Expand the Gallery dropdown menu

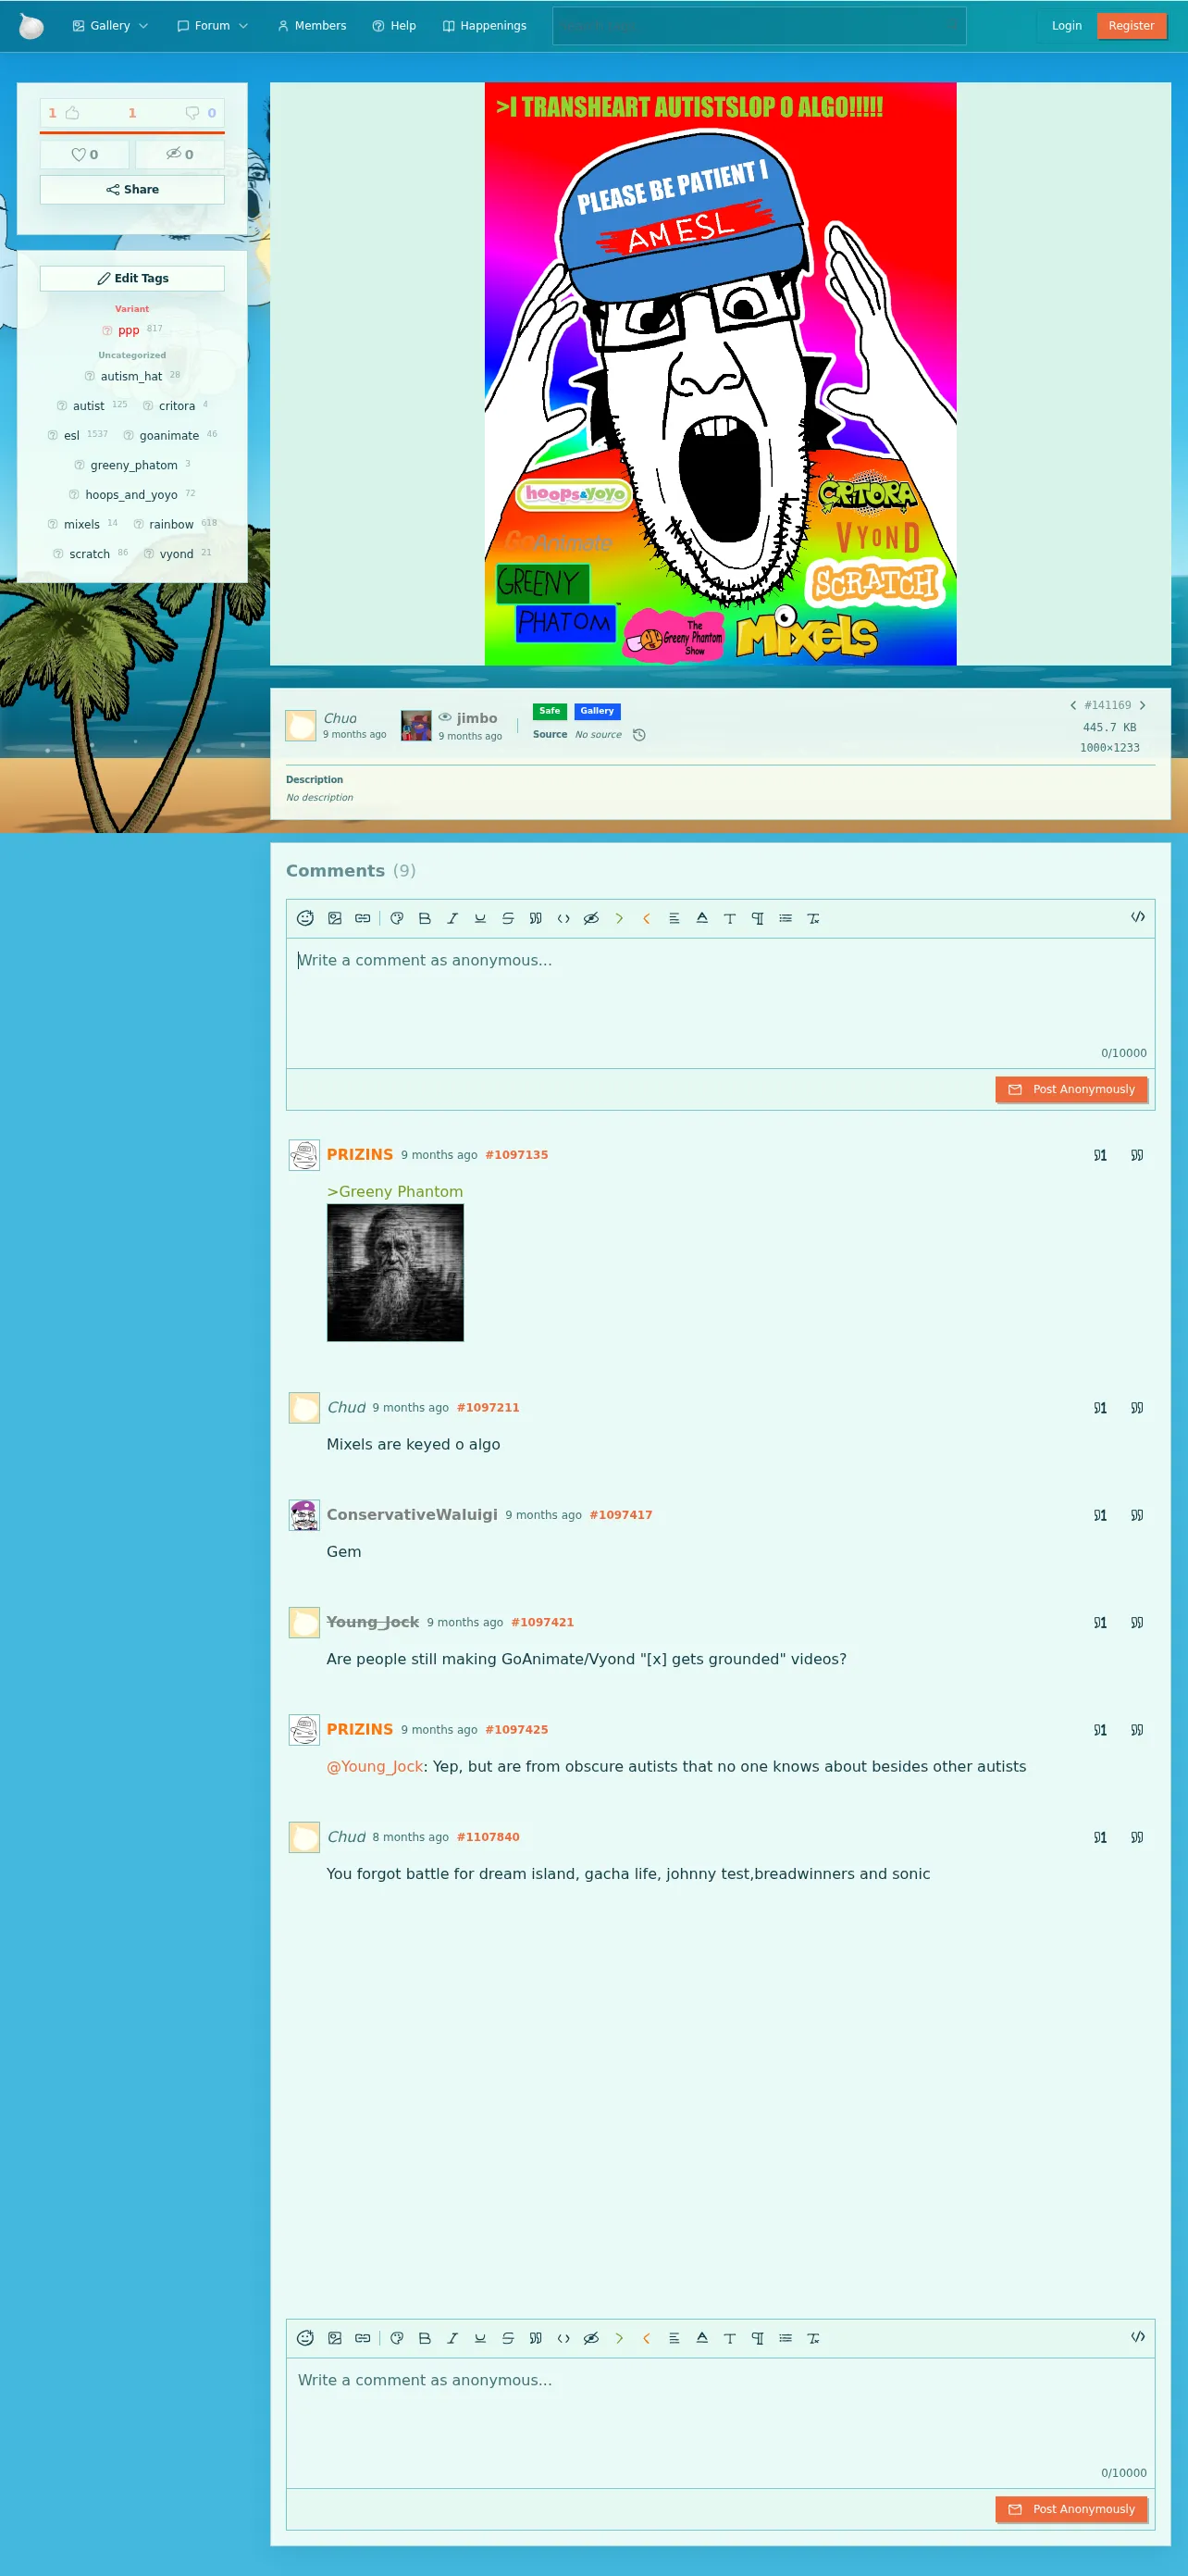[111, 26]
